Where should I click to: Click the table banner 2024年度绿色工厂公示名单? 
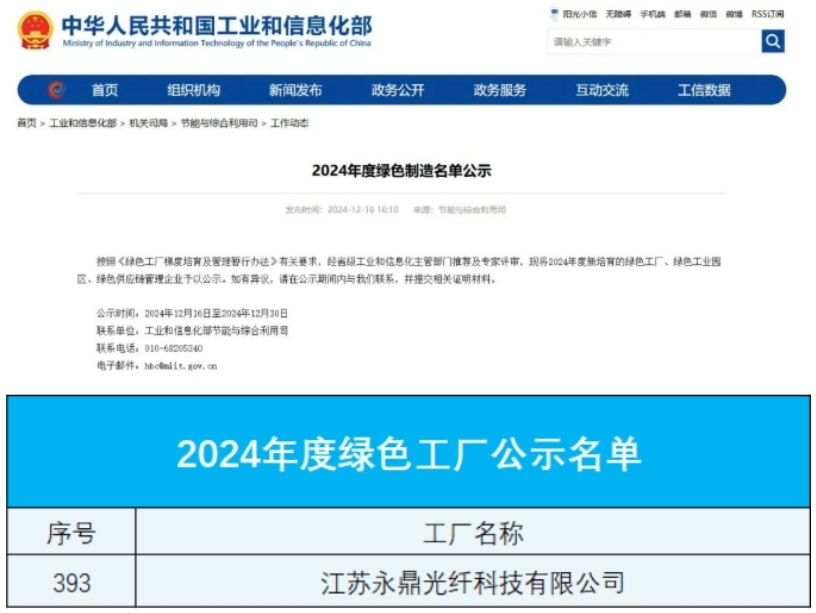click(409, 454)
